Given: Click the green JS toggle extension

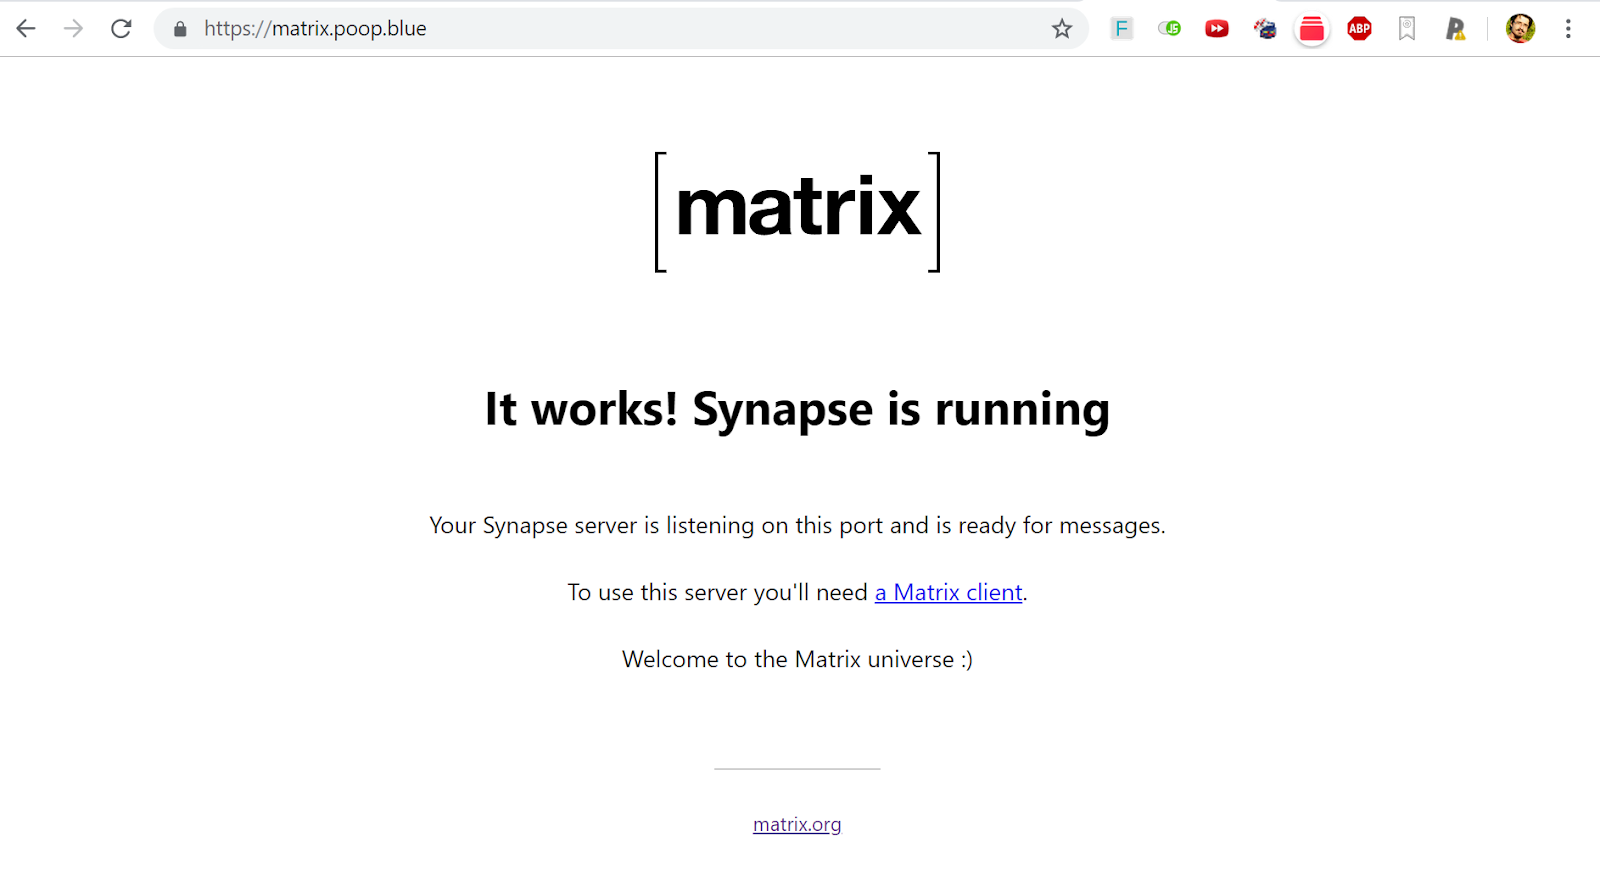Looking at the screenshot, I should pos(1169,29).
